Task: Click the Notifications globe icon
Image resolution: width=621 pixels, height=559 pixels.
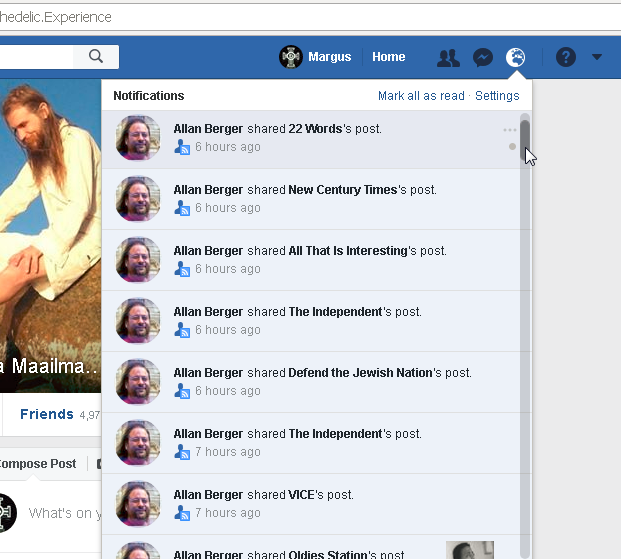Action: point(515,57)
